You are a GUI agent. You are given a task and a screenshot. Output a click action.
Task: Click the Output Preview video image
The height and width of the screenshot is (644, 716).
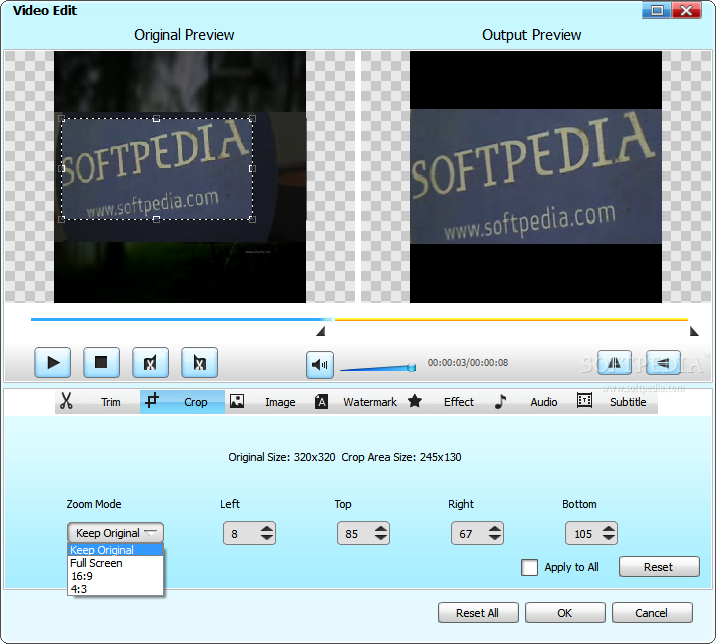(536, 177)
